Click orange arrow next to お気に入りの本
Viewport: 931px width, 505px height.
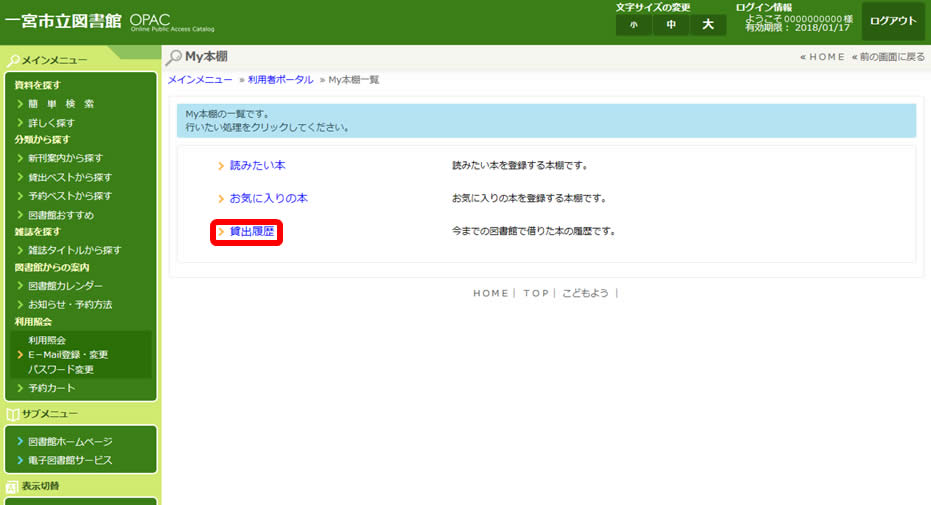221,199
